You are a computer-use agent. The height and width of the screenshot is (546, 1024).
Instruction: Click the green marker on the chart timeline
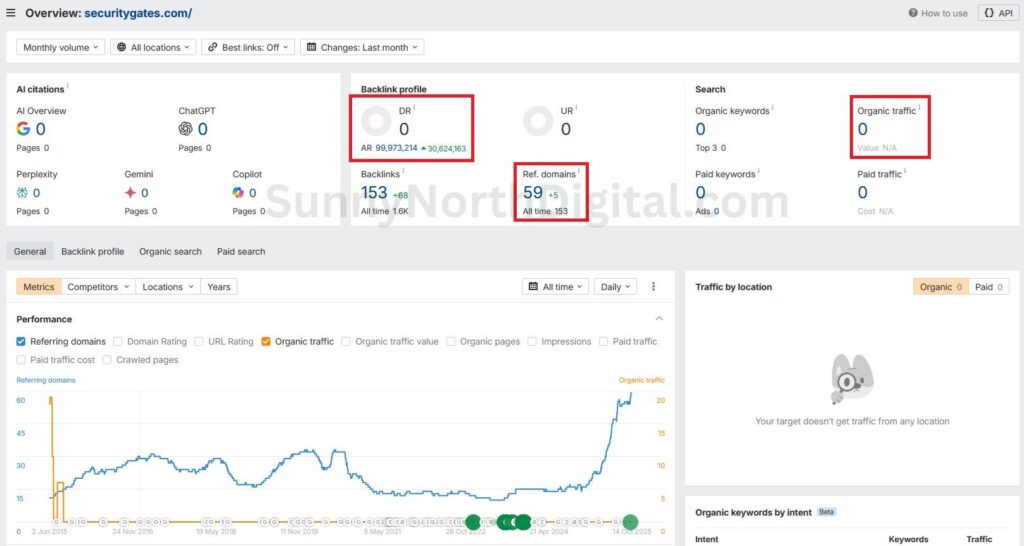[x=630, y=521]
